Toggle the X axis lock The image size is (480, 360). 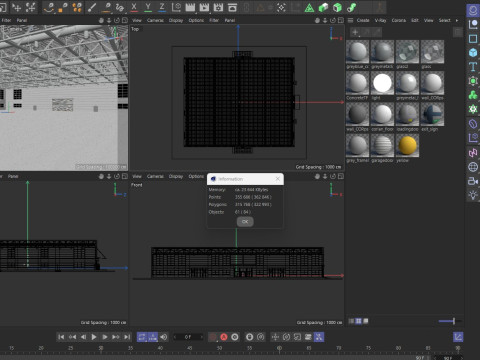tap(134, 7)
